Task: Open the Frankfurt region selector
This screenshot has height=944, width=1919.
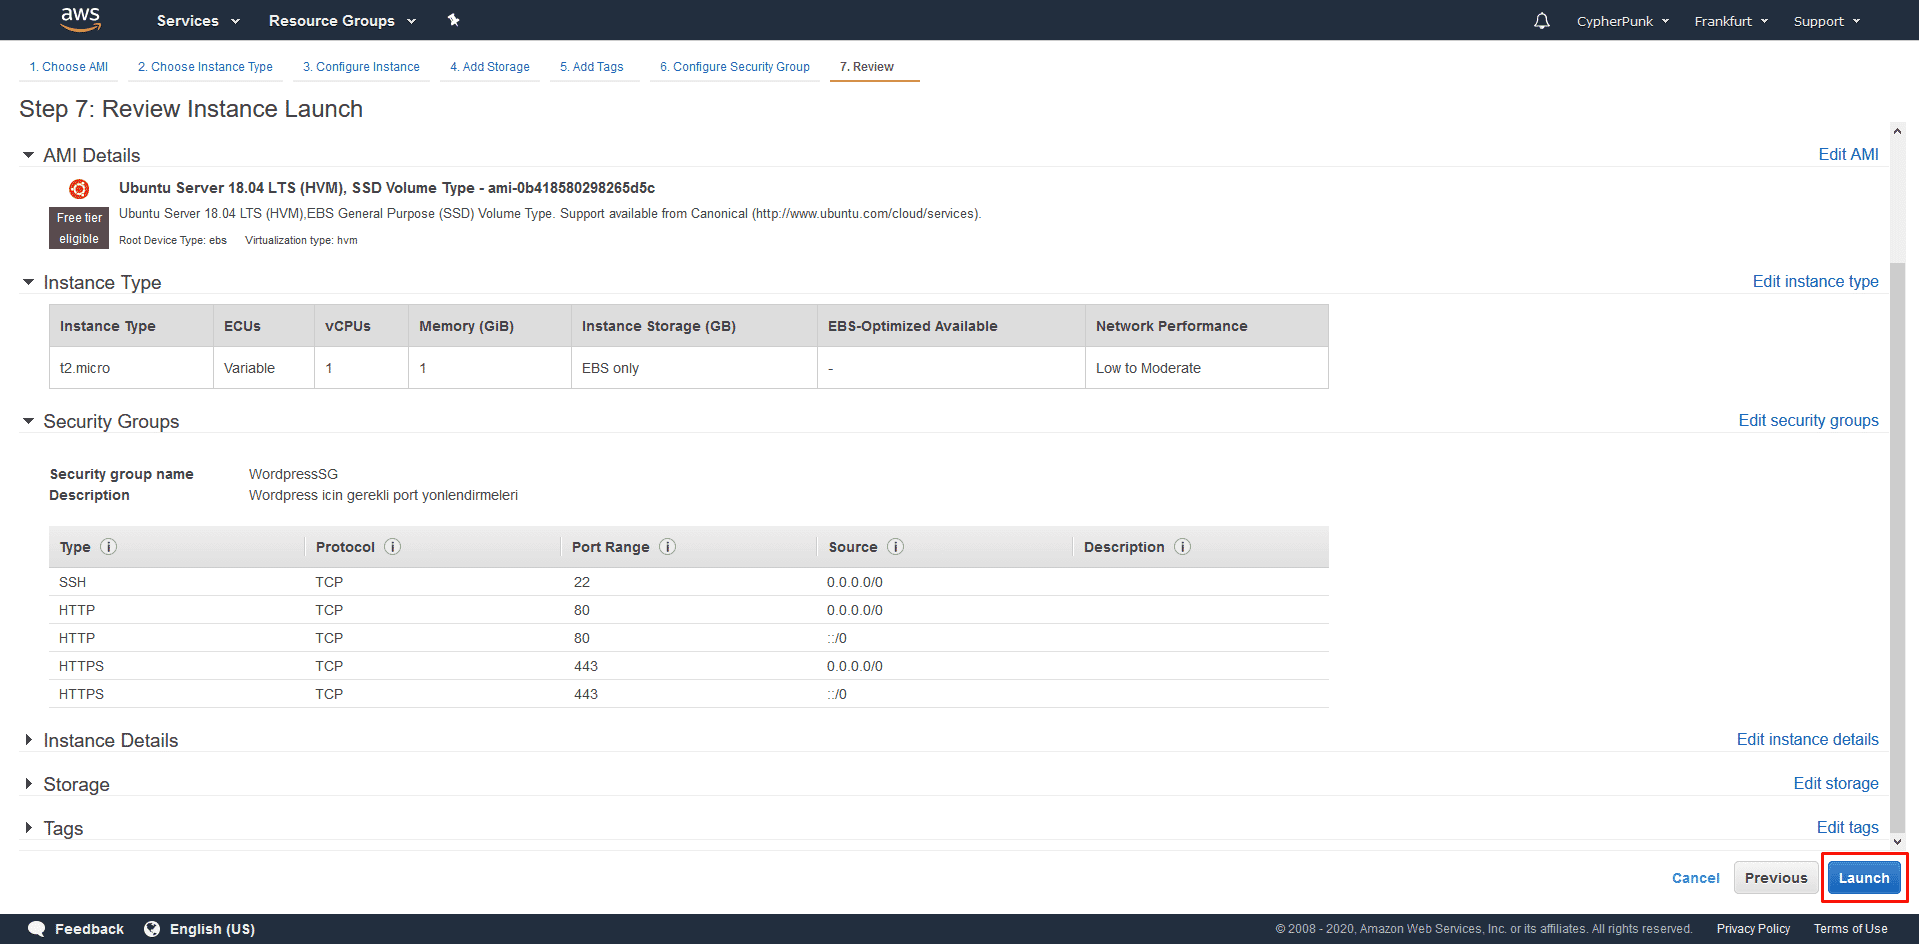Action: (1731, 21)
